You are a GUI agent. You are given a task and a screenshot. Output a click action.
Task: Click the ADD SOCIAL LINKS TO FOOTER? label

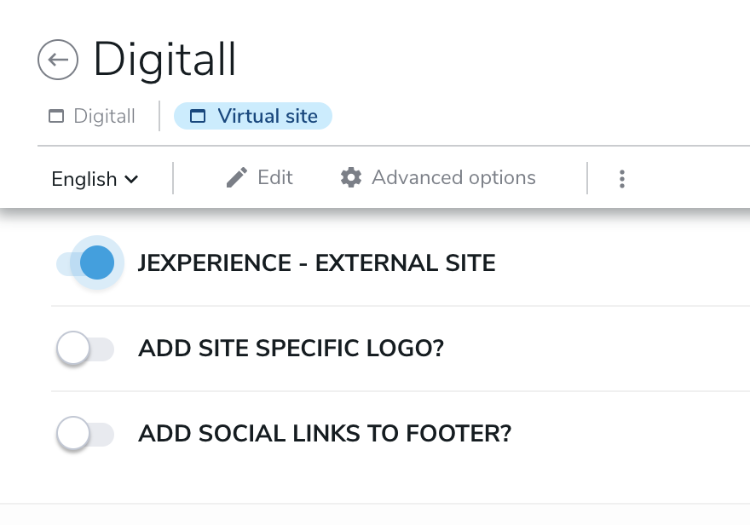click(x=325, y=434)
